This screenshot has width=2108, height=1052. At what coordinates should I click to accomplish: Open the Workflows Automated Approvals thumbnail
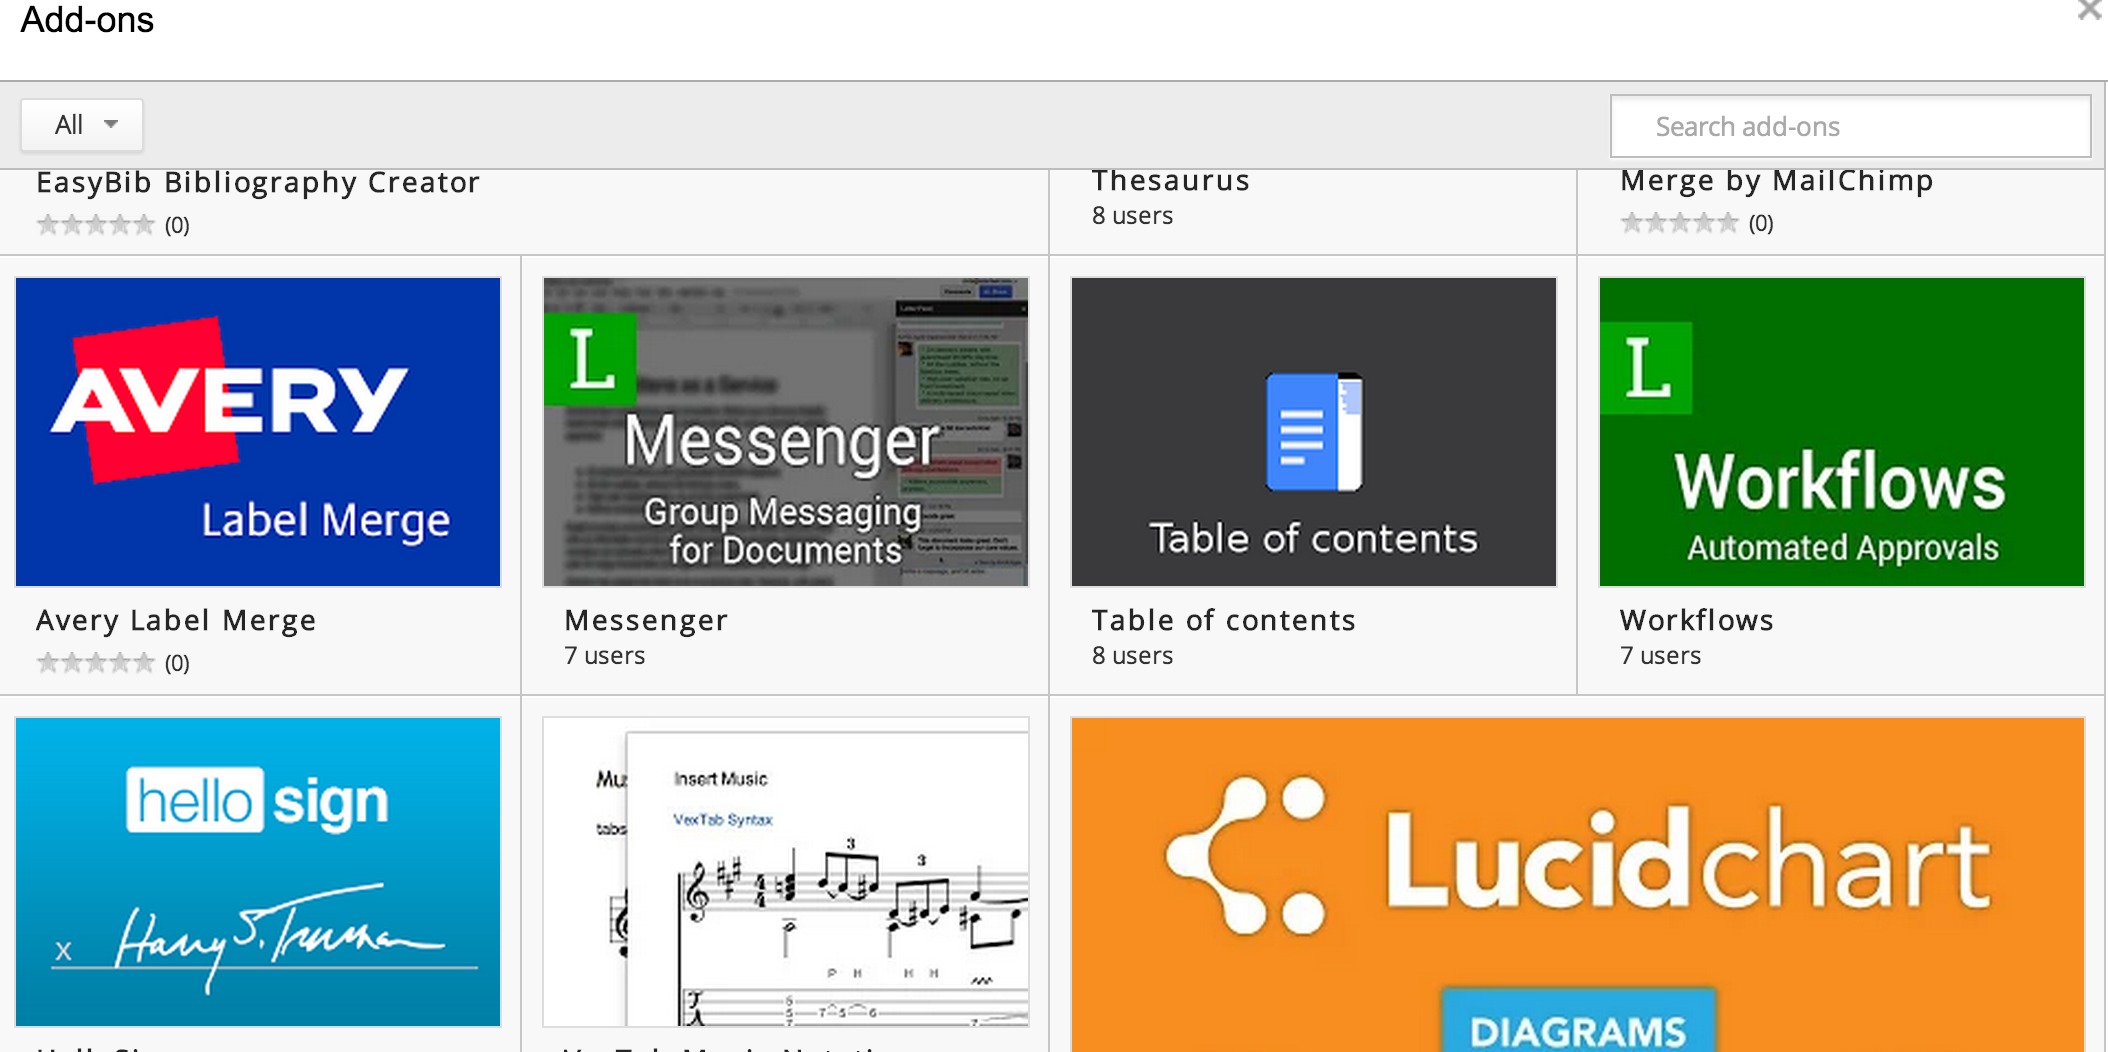coord(1842,432)
